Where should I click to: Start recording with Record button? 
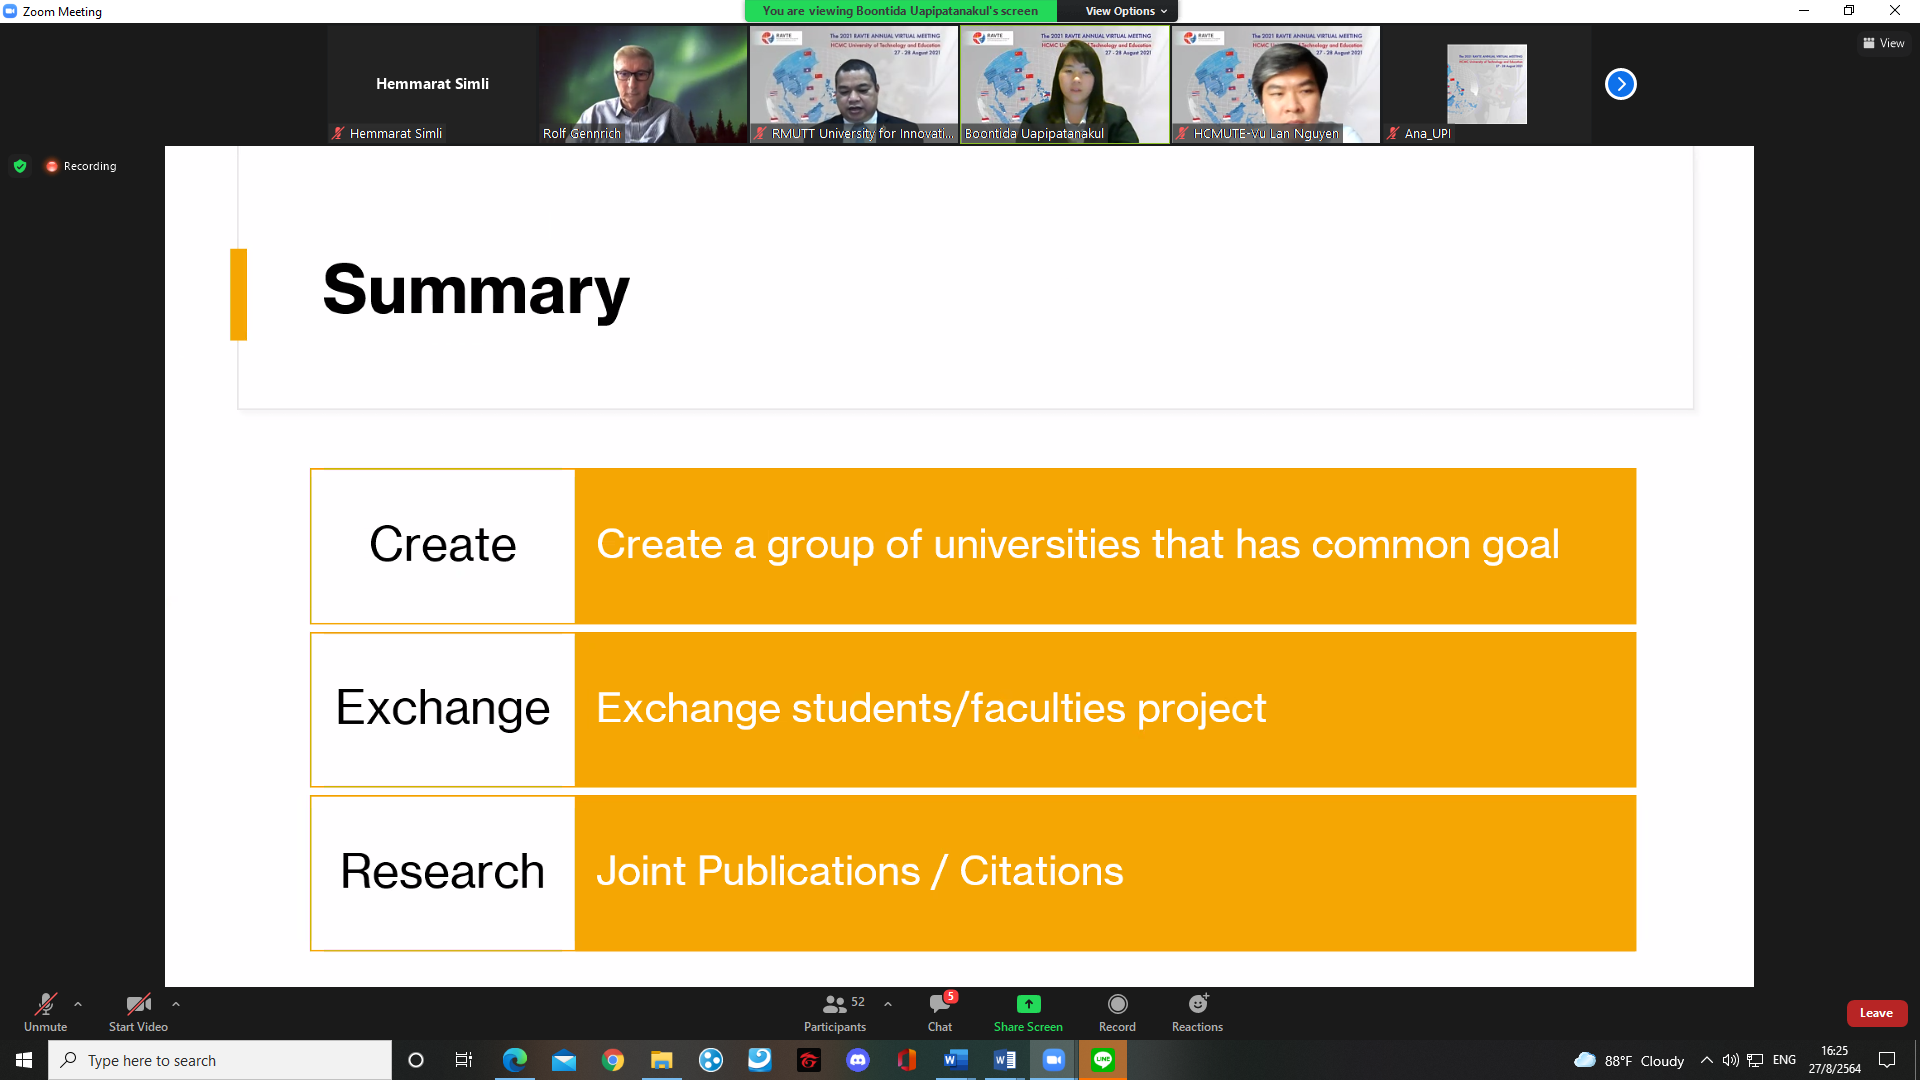pyautogui.click(x=1117, y=1012)
